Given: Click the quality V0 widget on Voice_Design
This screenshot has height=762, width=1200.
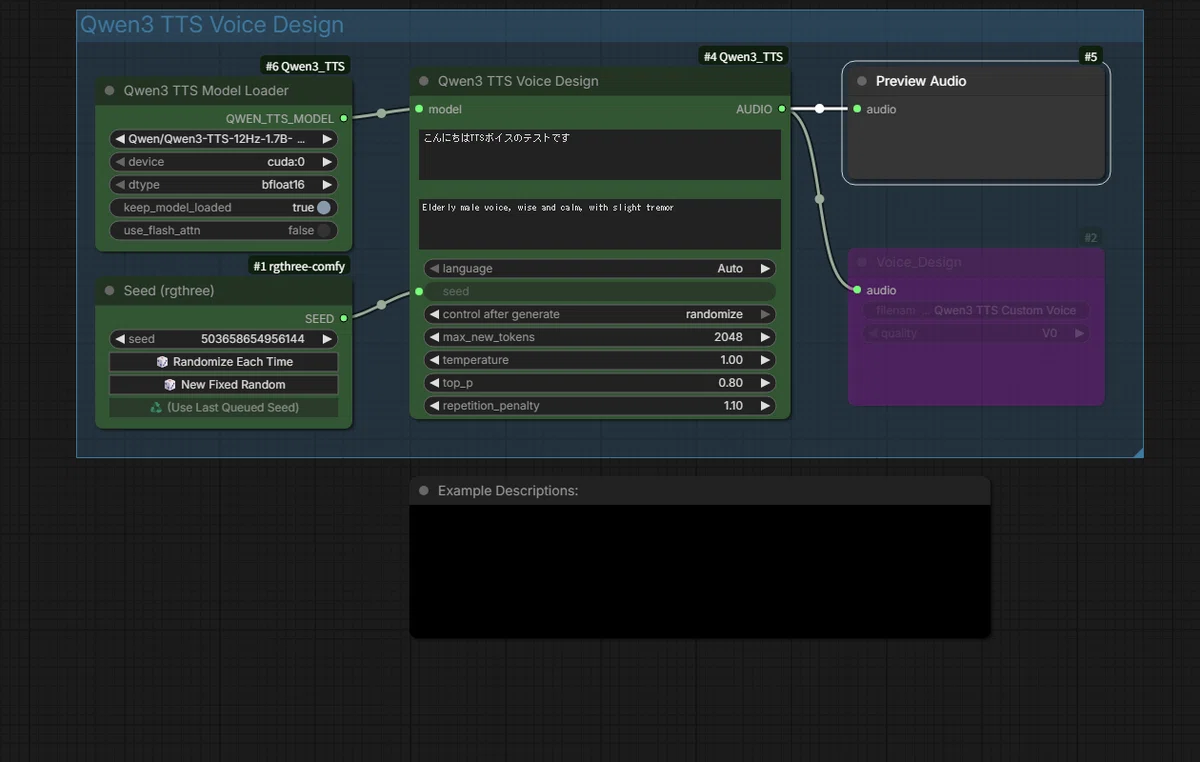Looking at the screenshot, I should click(976, 334).
